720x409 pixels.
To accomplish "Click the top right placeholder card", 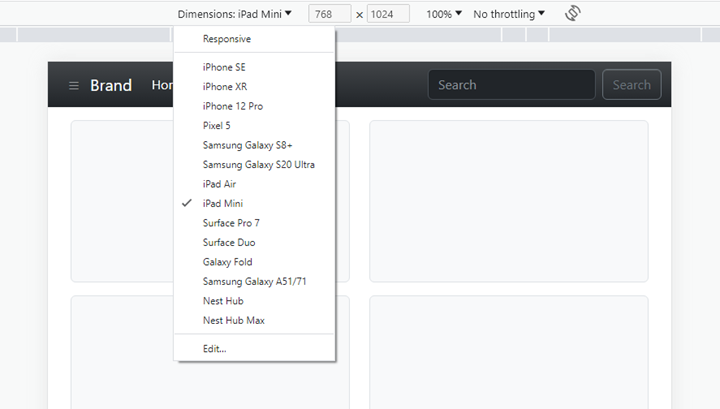I will click(x=509, y=201).
